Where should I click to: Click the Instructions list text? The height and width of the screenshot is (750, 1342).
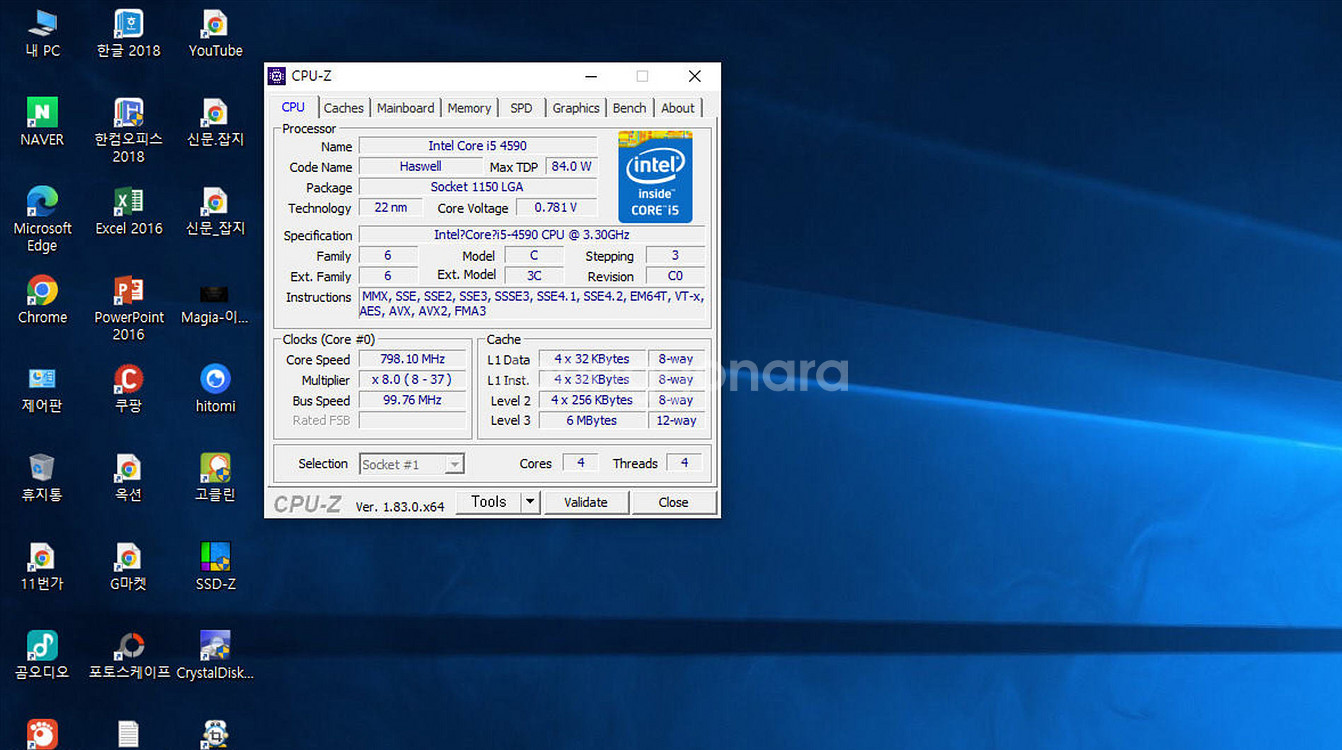[x=532, y=304]
